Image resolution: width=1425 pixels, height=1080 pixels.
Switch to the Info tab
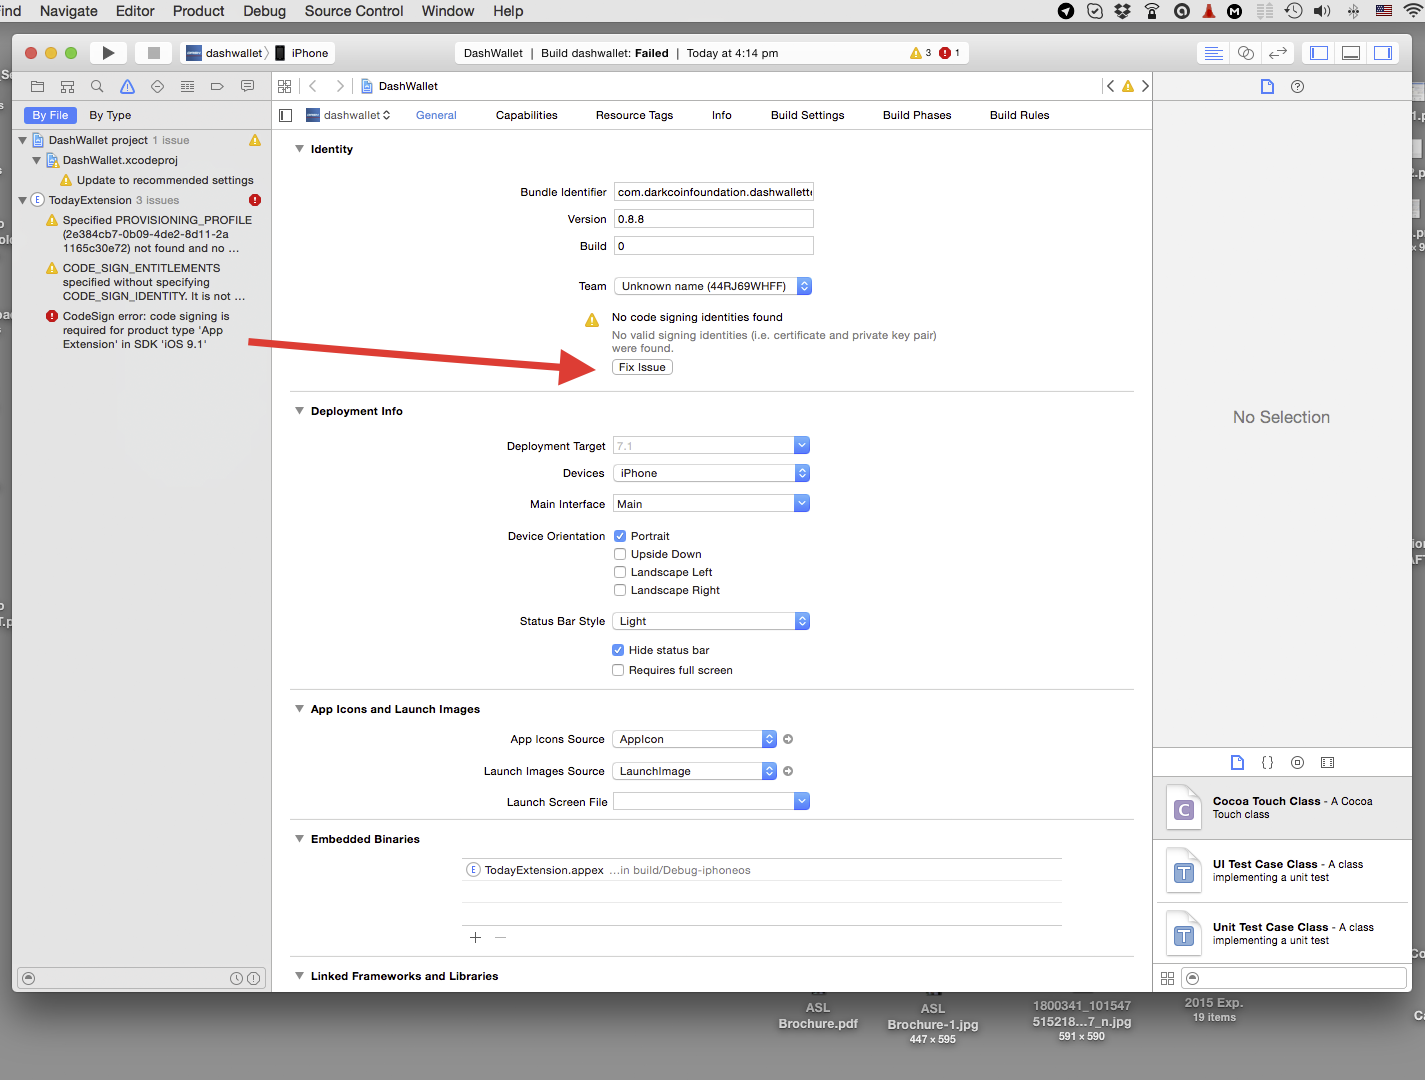pyautogui.click(x=722, y=115)
